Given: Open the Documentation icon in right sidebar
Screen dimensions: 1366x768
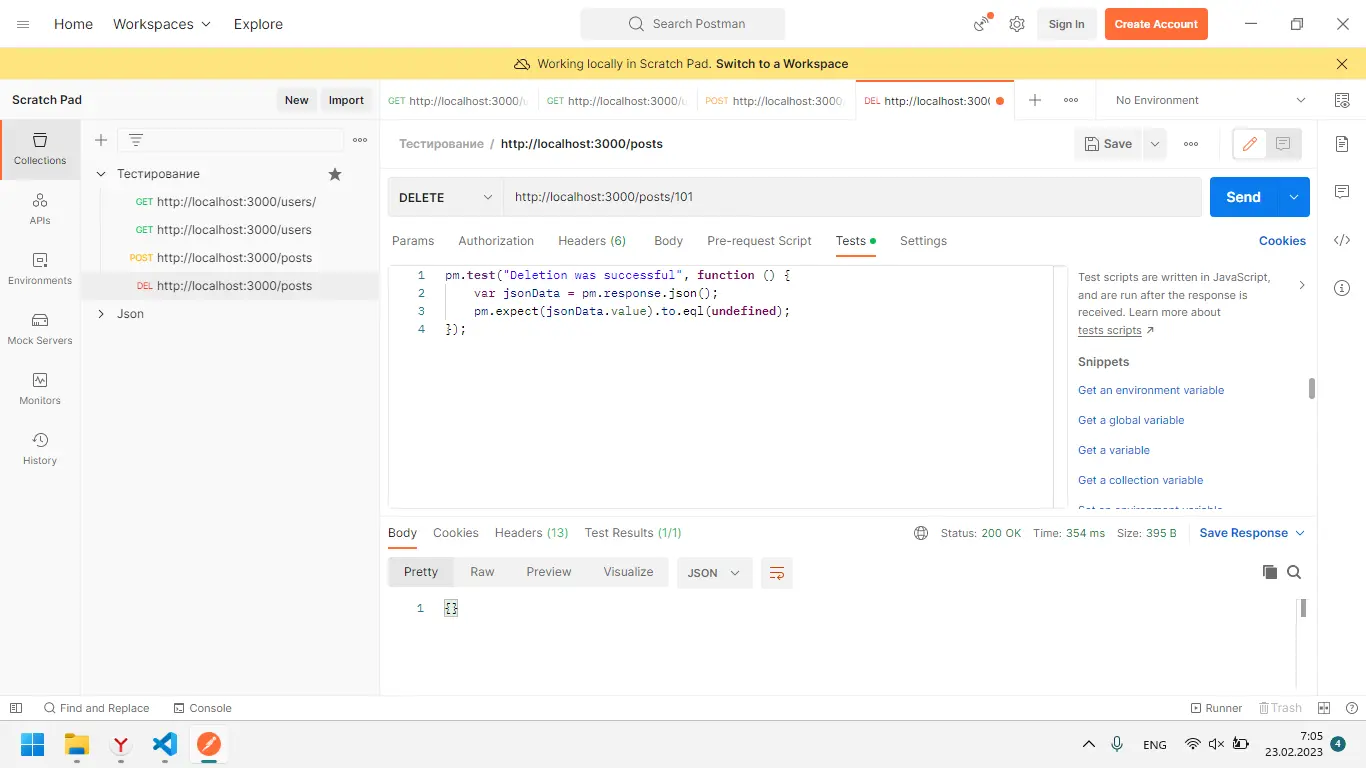Looking at the screenshot, I should tap(1342, 144).
